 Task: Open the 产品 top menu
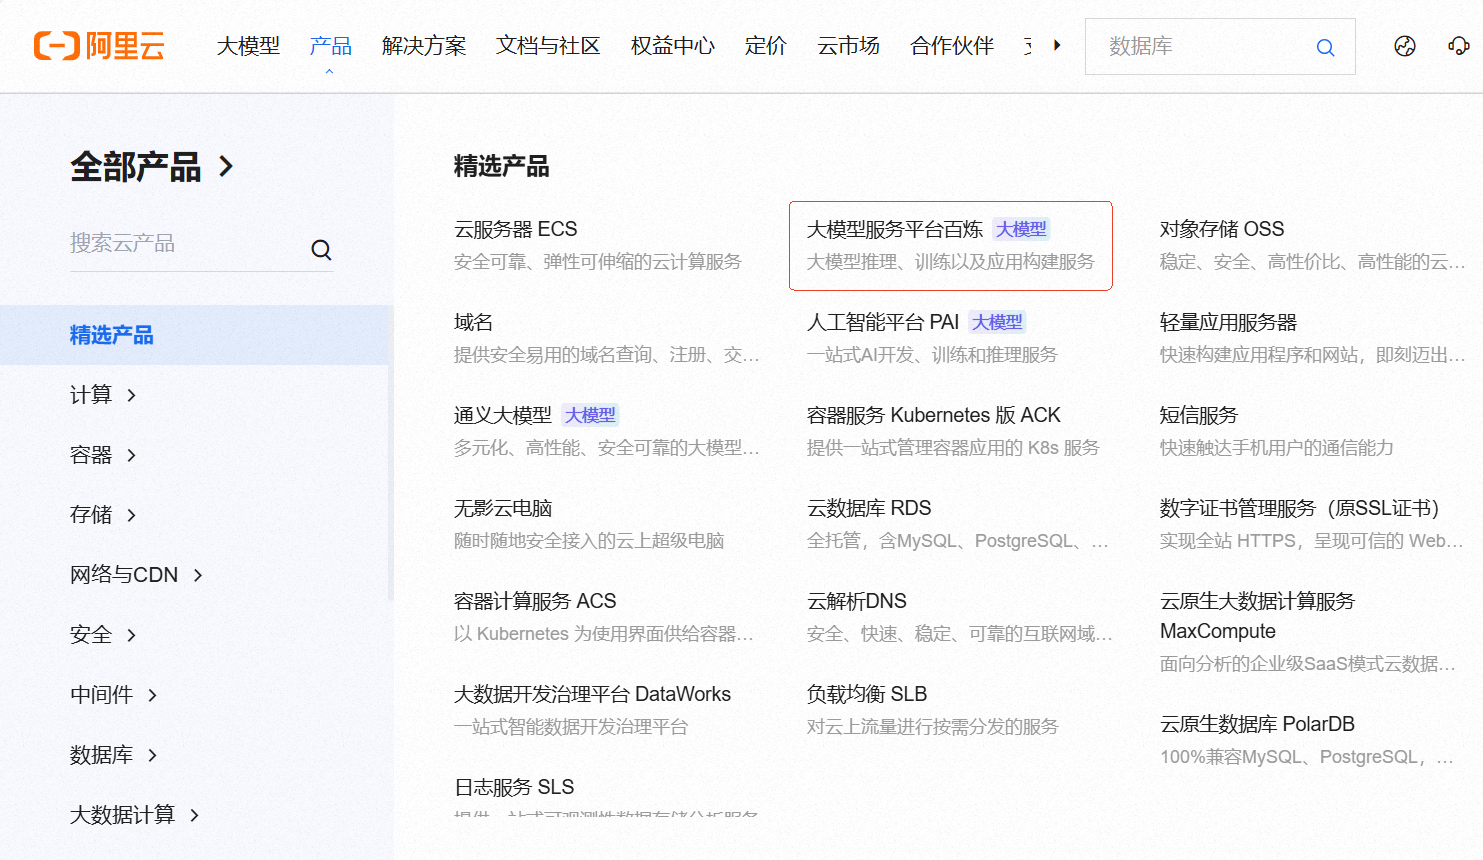(330, 46)
